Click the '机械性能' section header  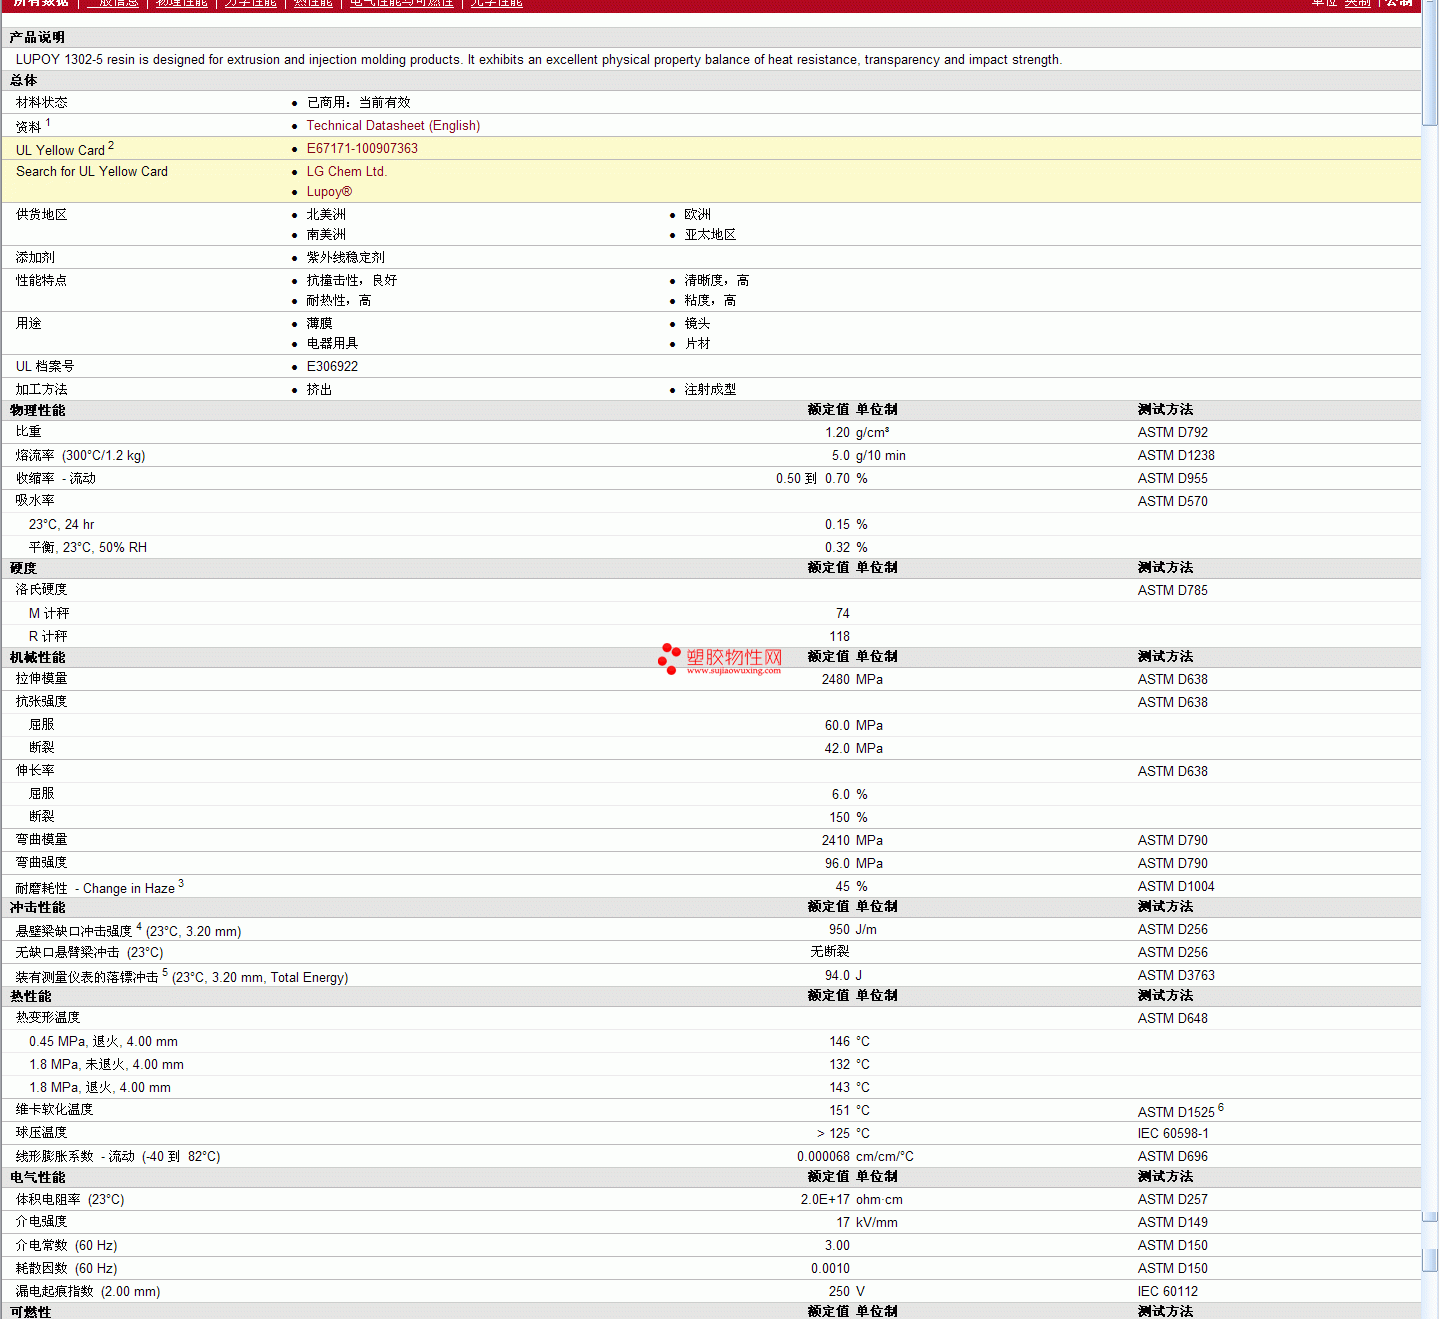coord(37,657)
